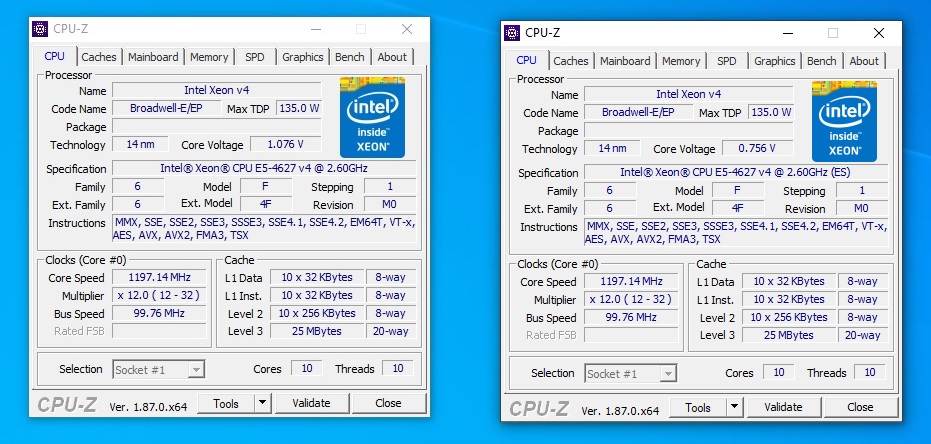
Task: Click Specification field ending with (ES)
Action: coord(736,172)
